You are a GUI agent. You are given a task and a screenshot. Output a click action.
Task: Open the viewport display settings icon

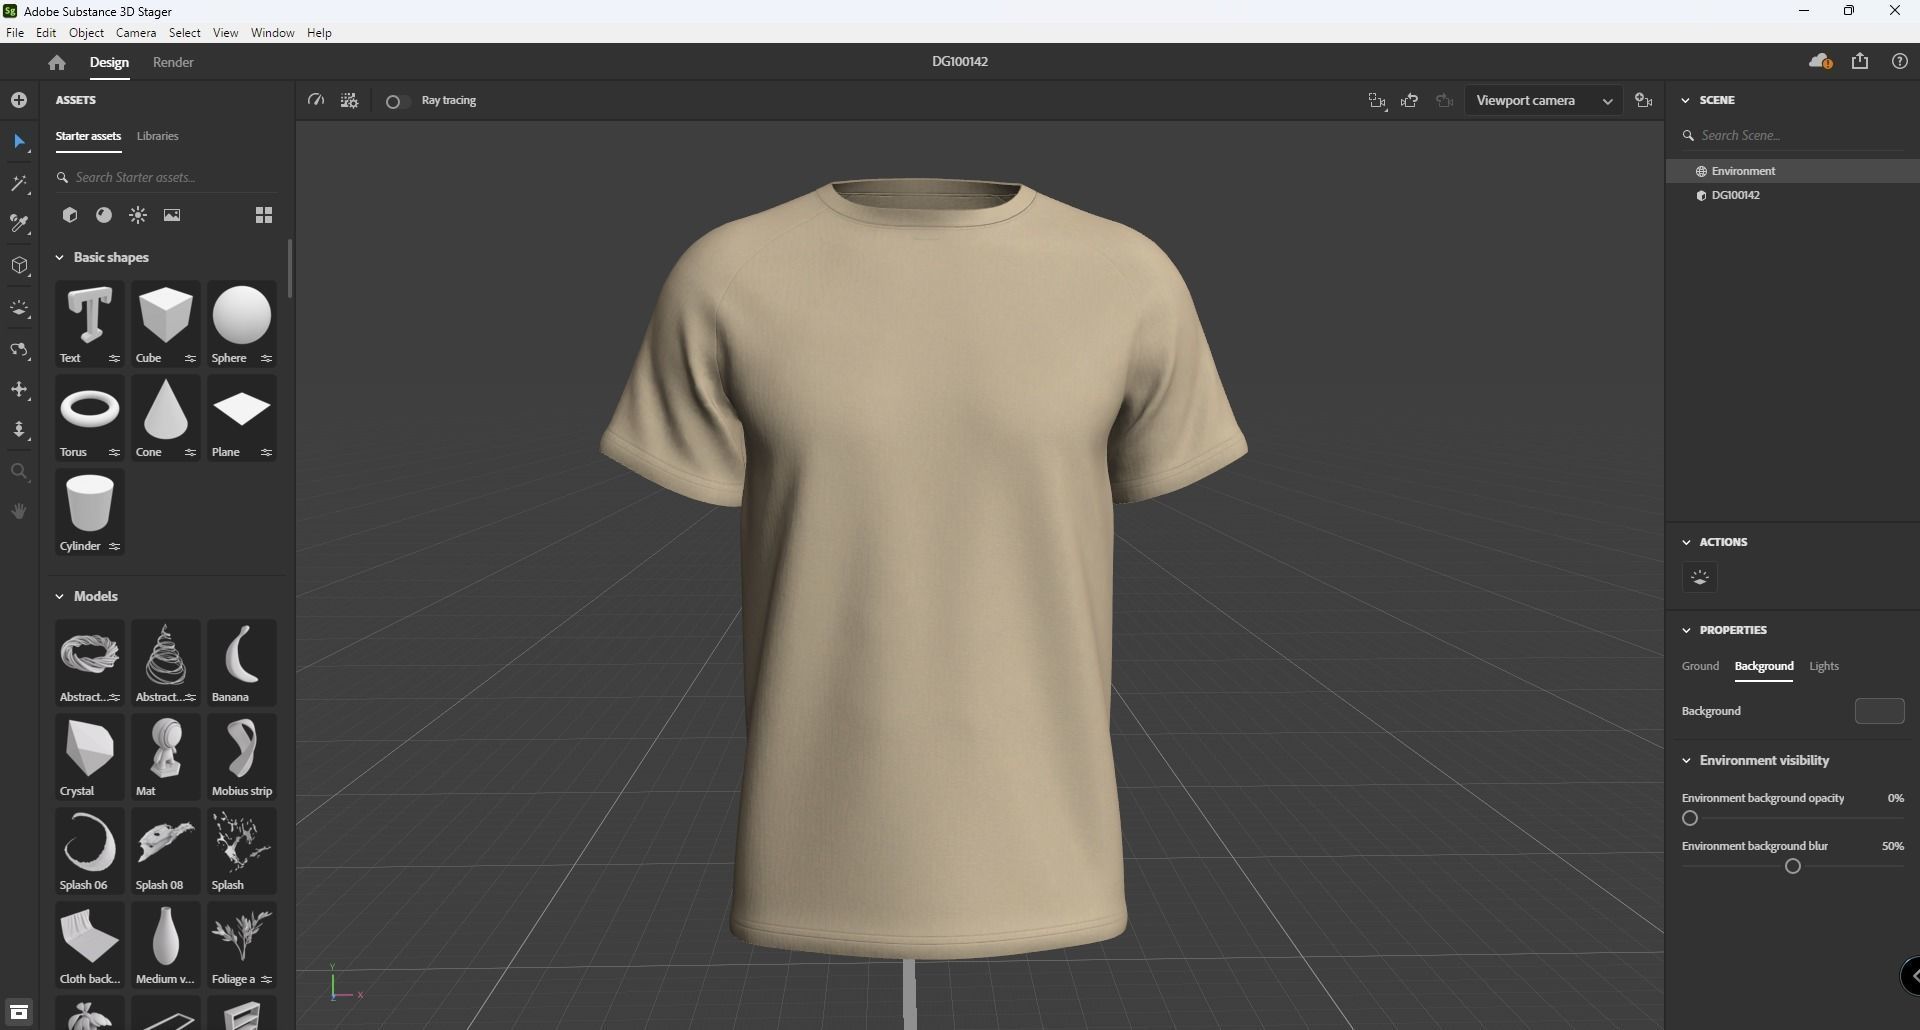coord(349,100)
